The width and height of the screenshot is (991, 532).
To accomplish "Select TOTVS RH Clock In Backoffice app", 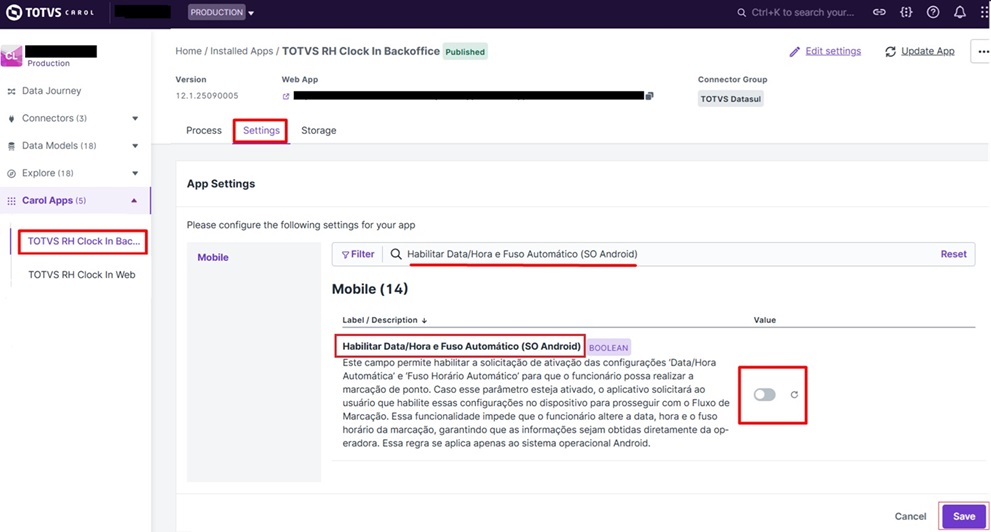I will pos(83,241).
